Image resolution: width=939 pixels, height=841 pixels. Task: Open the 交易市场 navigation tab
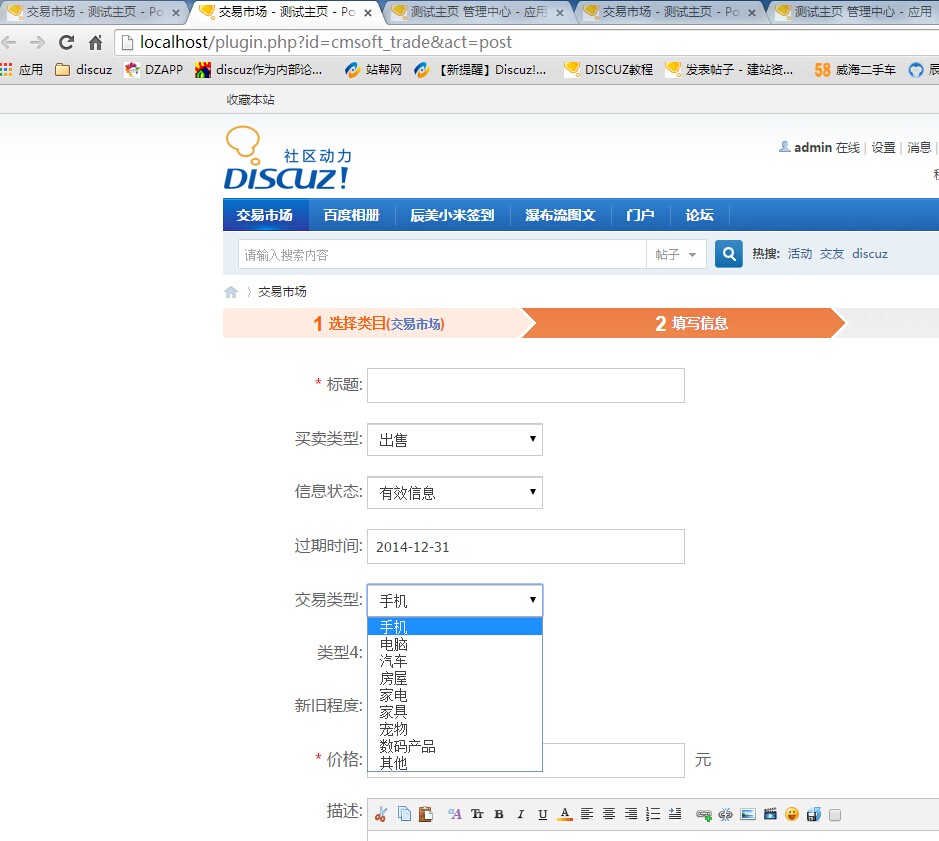point(265,215)
